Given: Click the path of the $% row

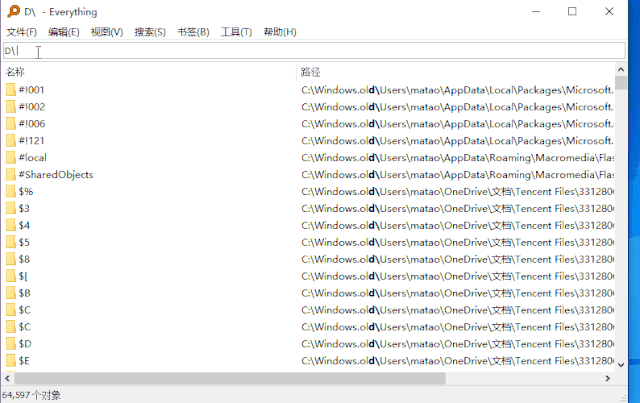Looking at the screenshot, I should click(458, 191).
